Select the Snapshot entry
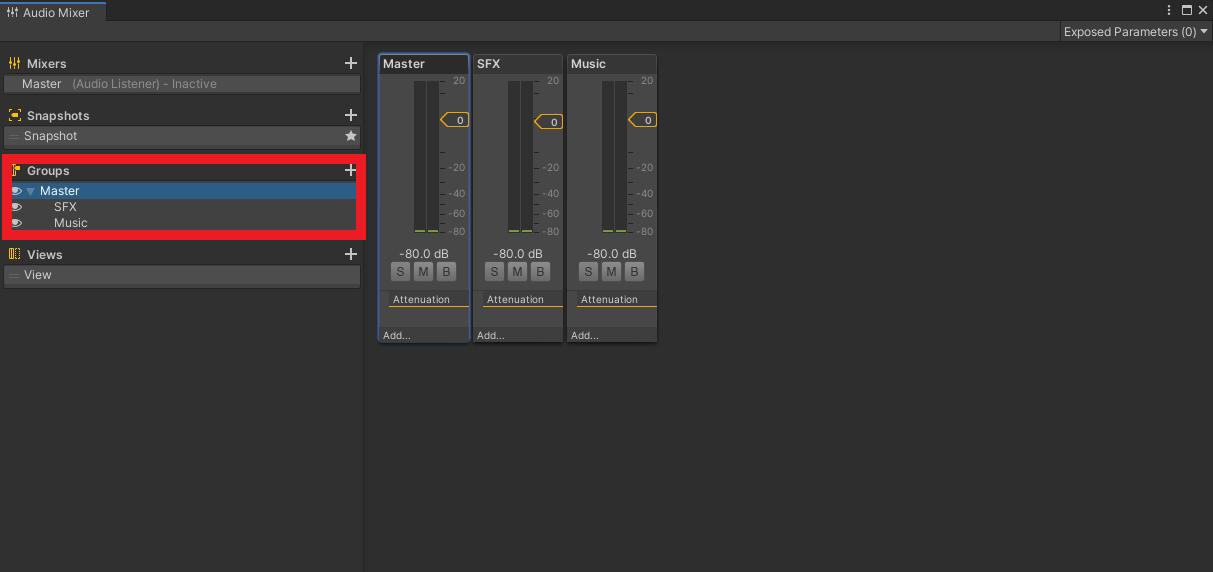 click(x=182, y=136)
